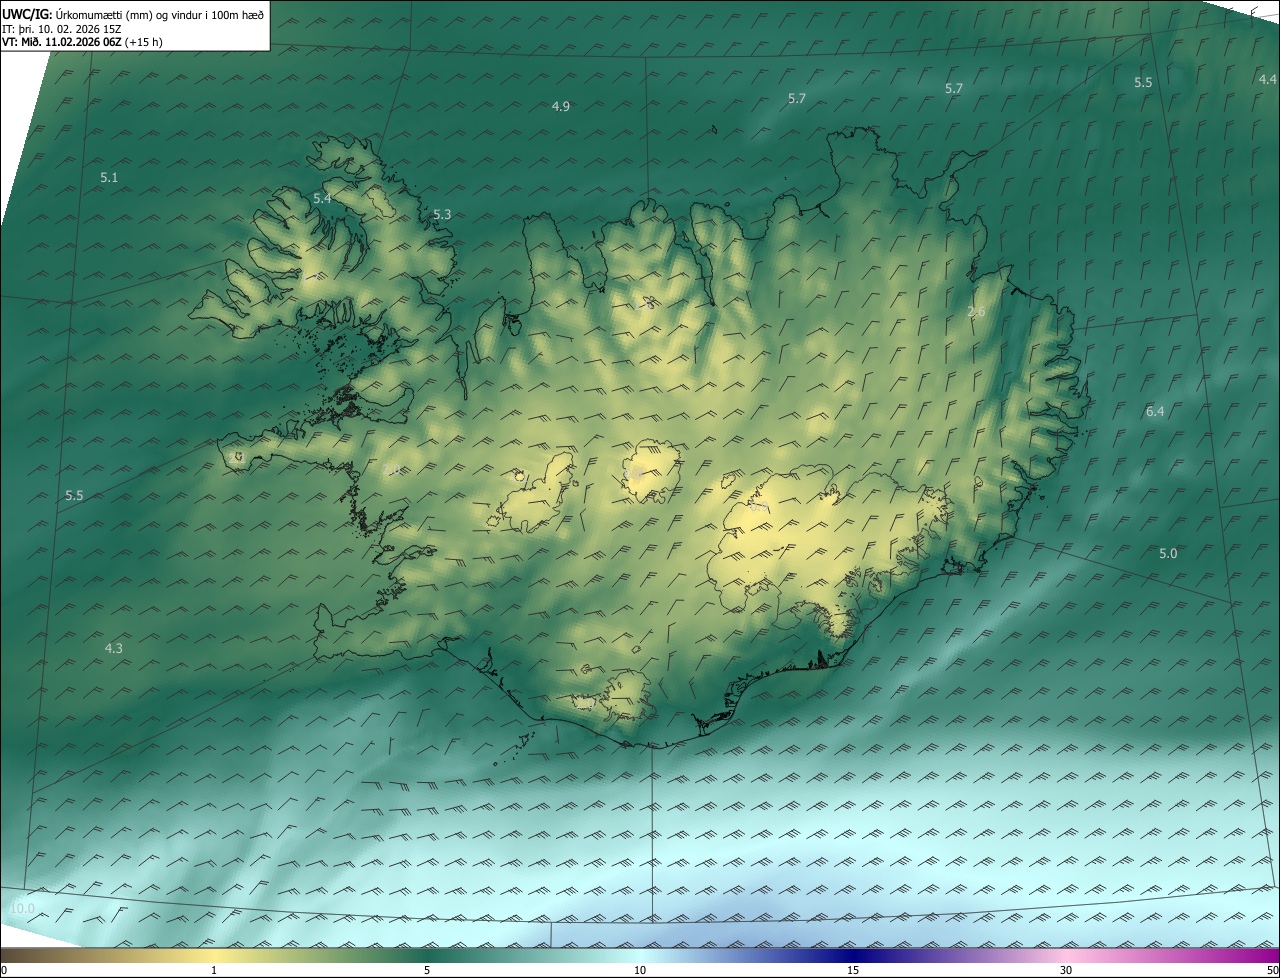Select the map value label '5.3'
The height and width of the screenshot is (978, 1280).
pos(442,214)
